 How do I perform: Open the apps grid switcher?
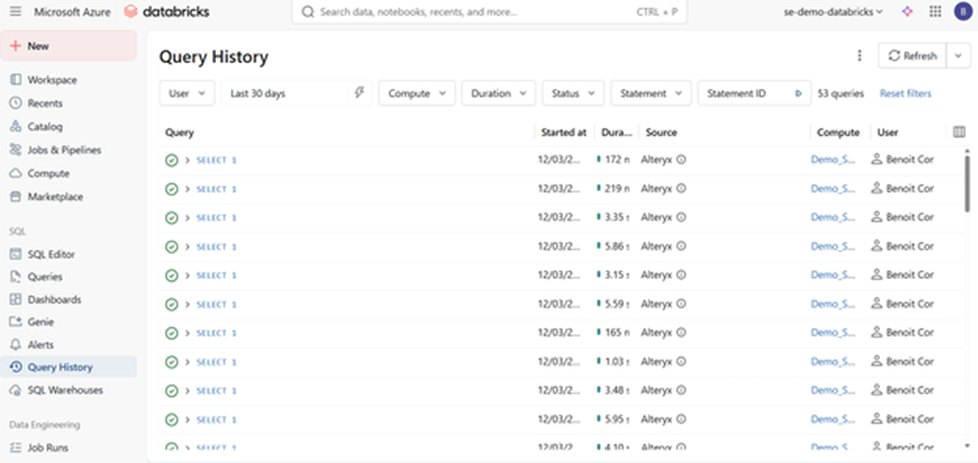click(x=935, y=11)
